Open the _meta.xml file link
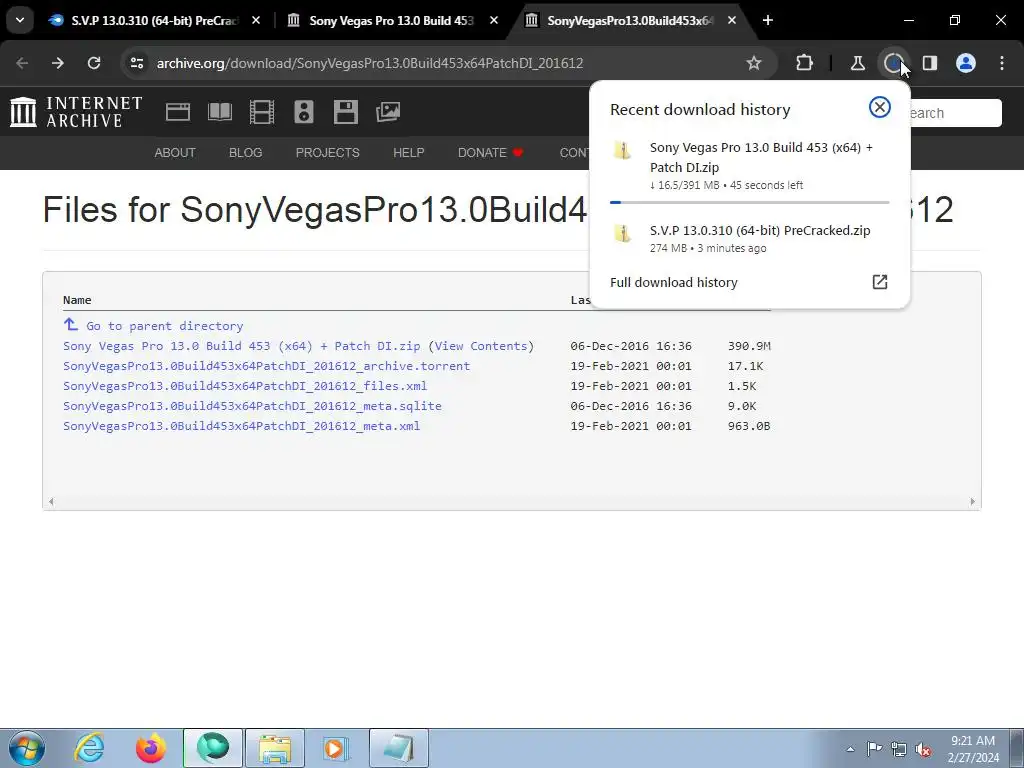 click(242, 426)
